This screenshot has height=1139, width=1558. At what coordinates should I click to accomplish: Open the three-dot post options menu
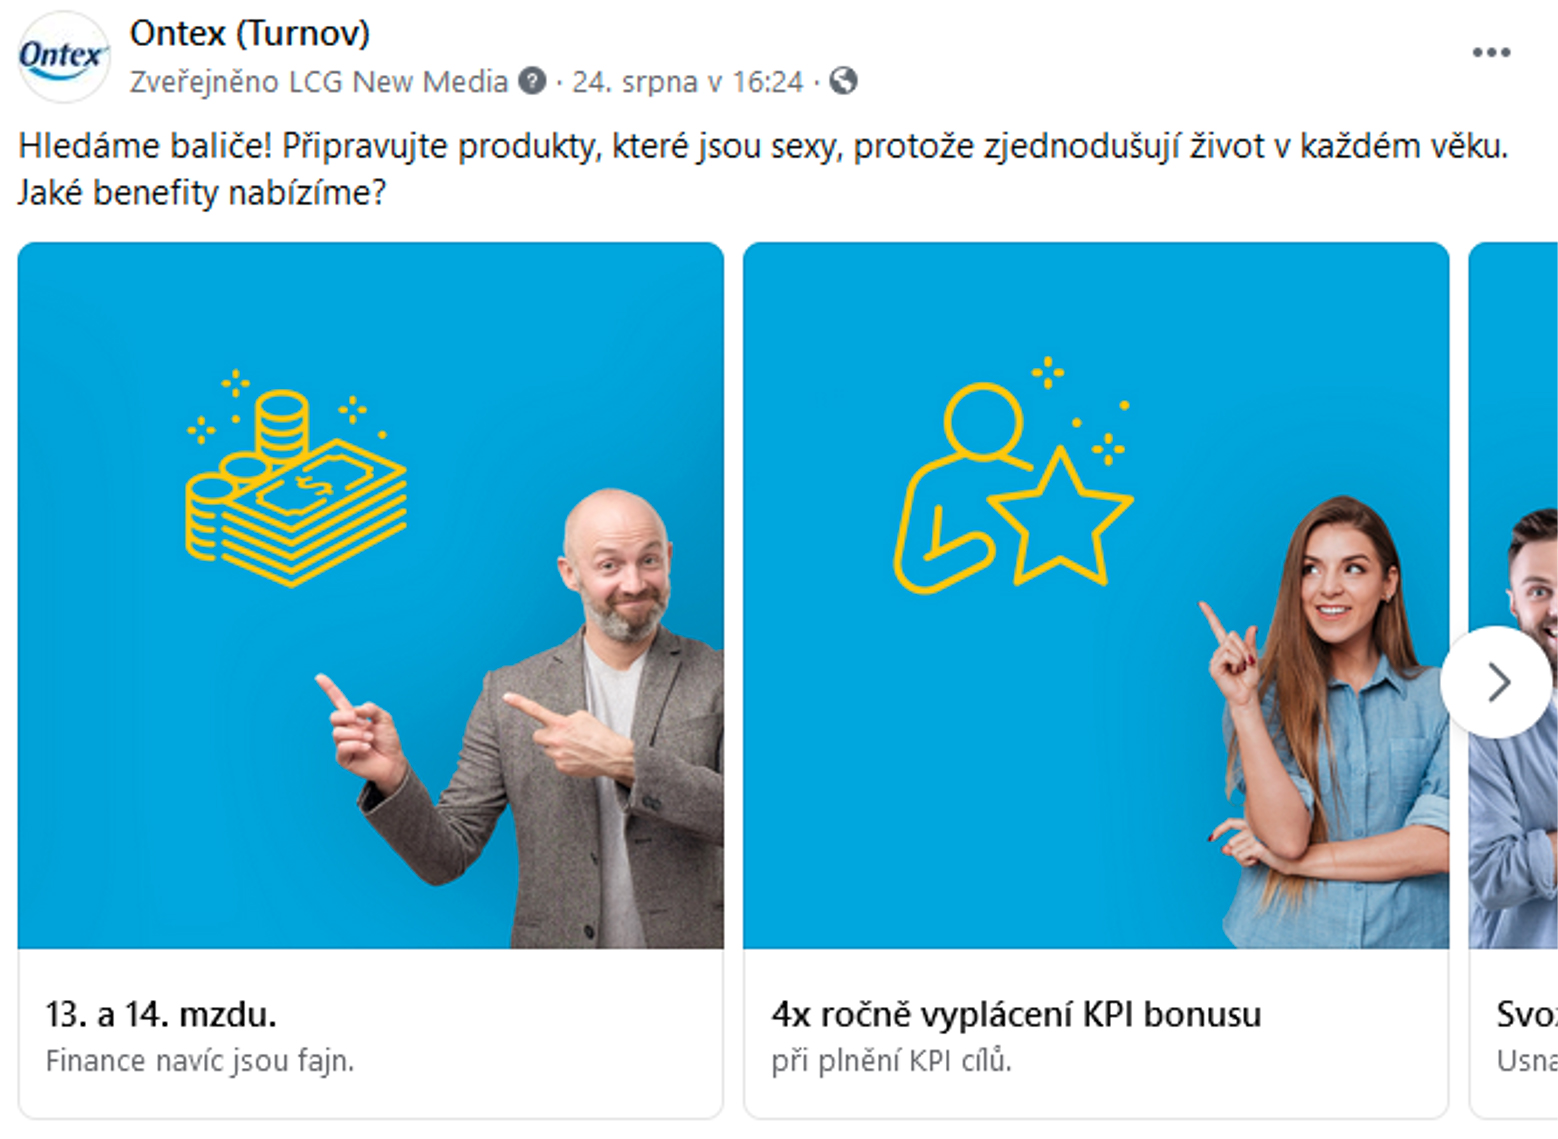coord(1490,52)
